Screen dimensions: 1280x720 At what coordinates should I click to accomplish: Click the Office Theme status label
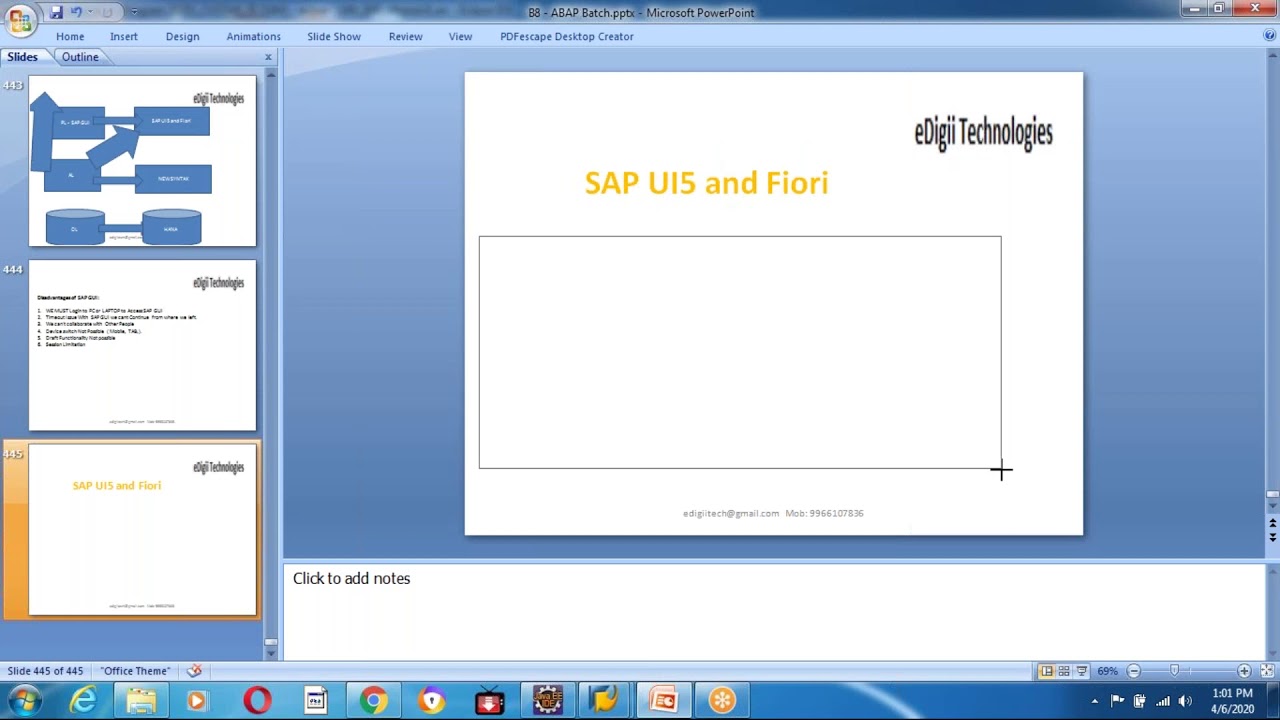tap(135, 671)
